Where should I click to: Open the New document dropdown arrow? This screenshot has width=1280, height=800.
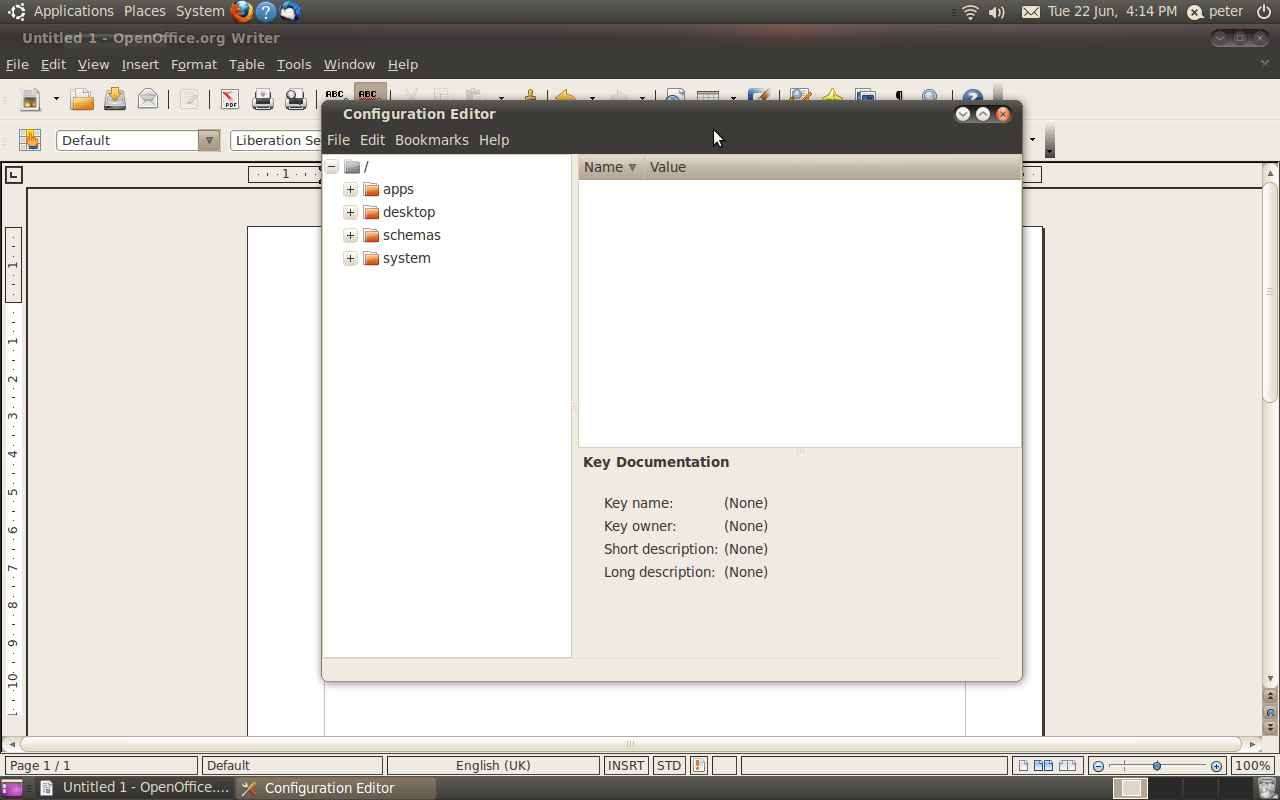tap(56, 99)
